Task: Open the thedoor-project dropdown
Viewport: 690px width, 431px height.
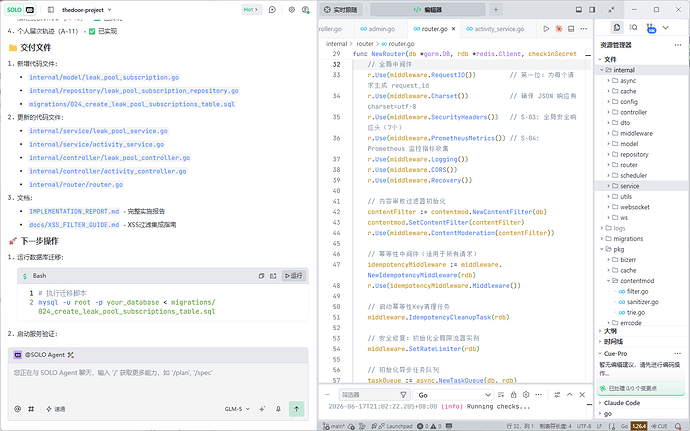Action: (86, 10)
